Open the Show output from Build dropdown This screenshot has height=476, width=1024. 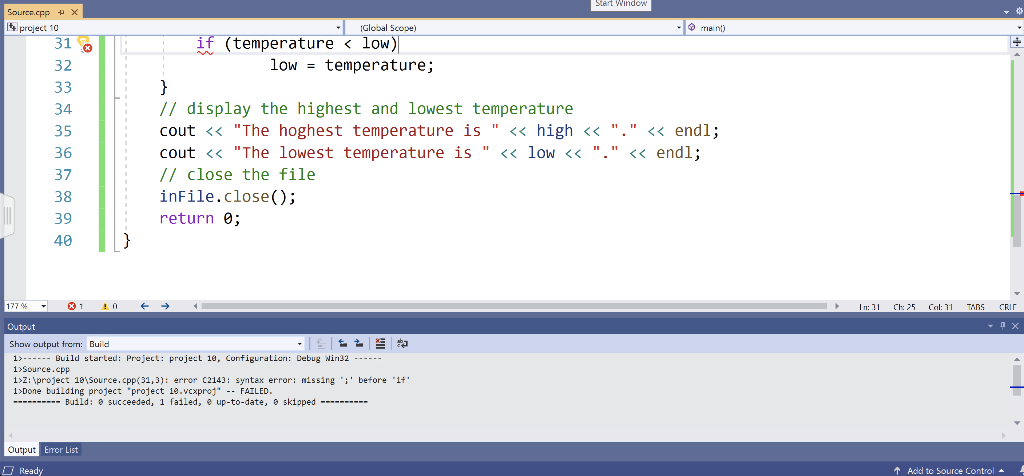(x=196, y=343)
